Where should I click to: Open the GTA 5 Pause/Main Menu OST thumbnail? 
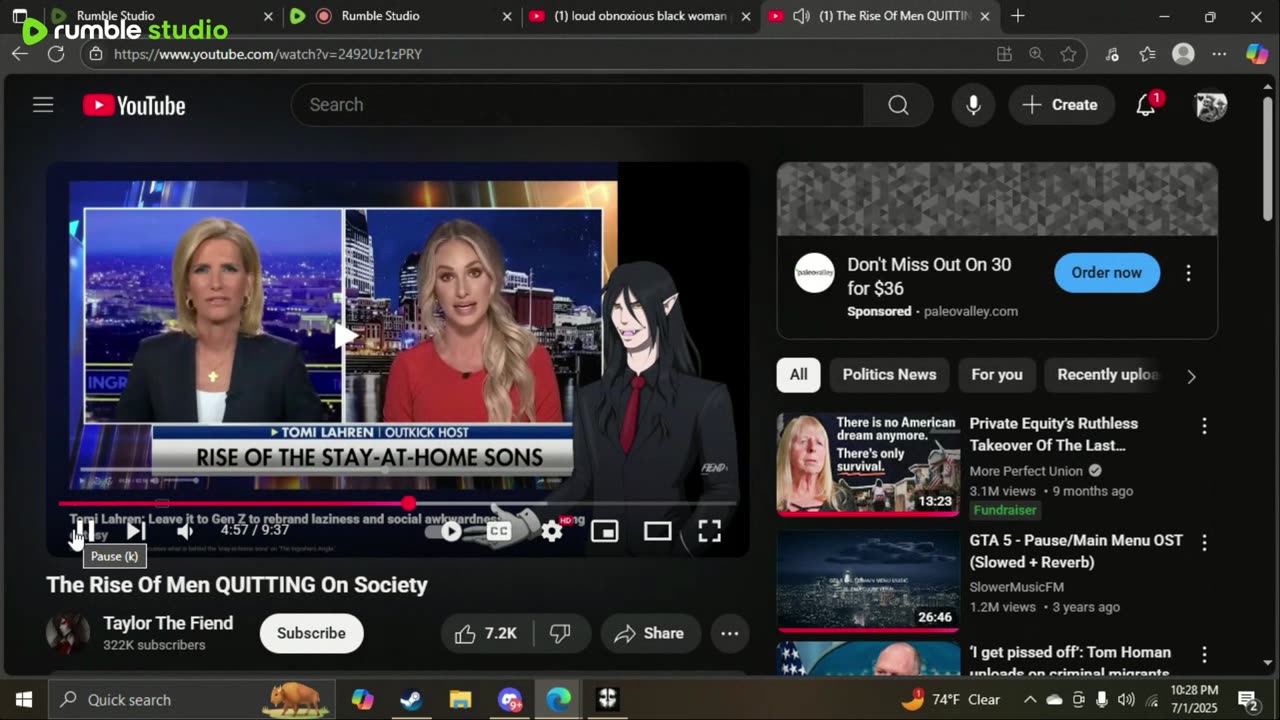868,581
